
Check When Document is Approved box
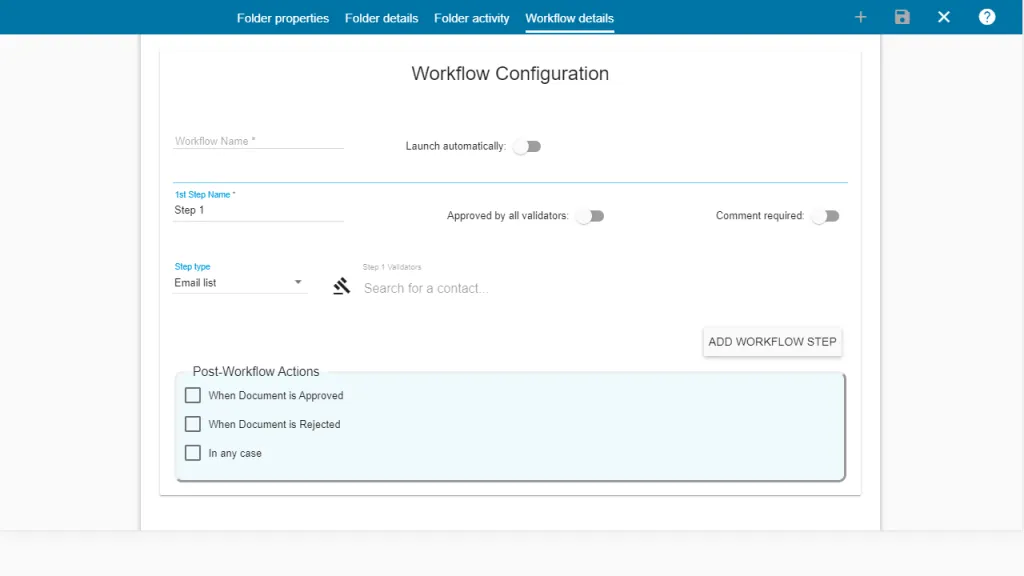pos(193,395)
